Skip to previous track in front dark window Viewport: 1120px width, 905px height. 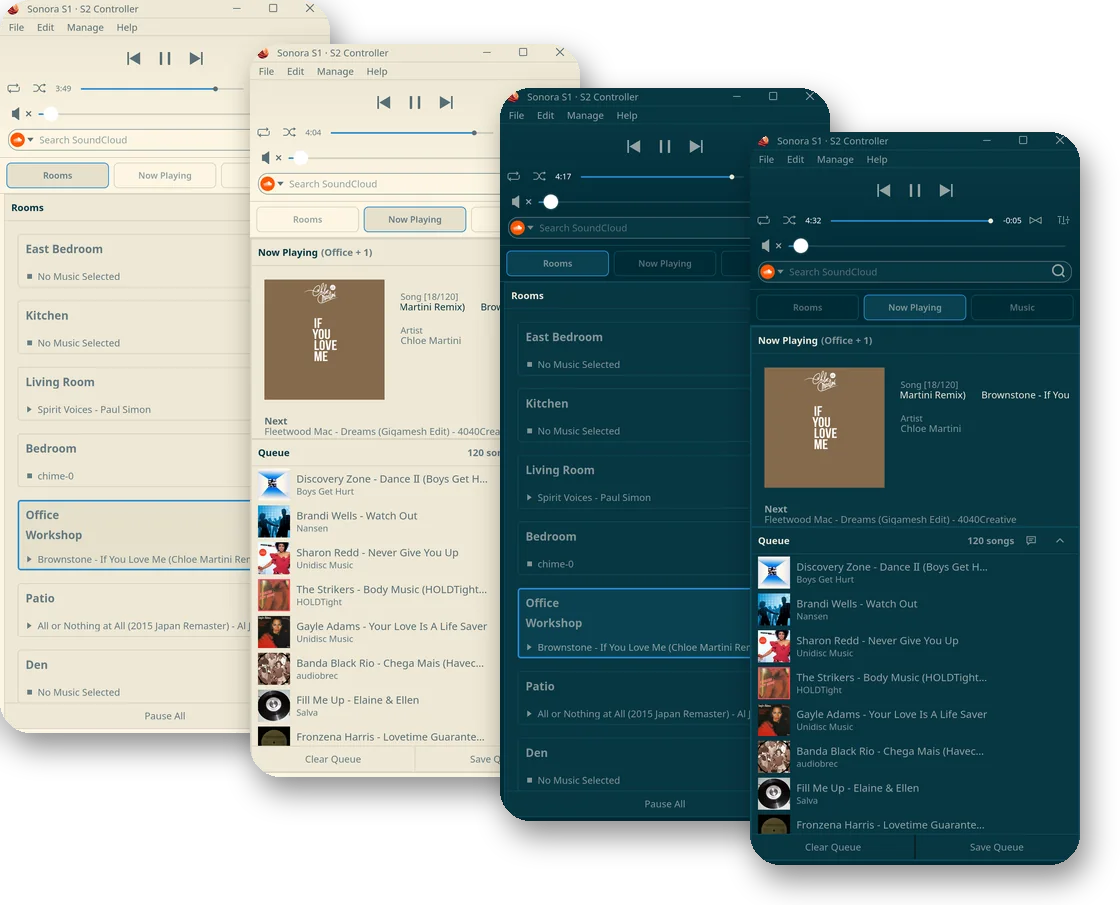point(884,191)
